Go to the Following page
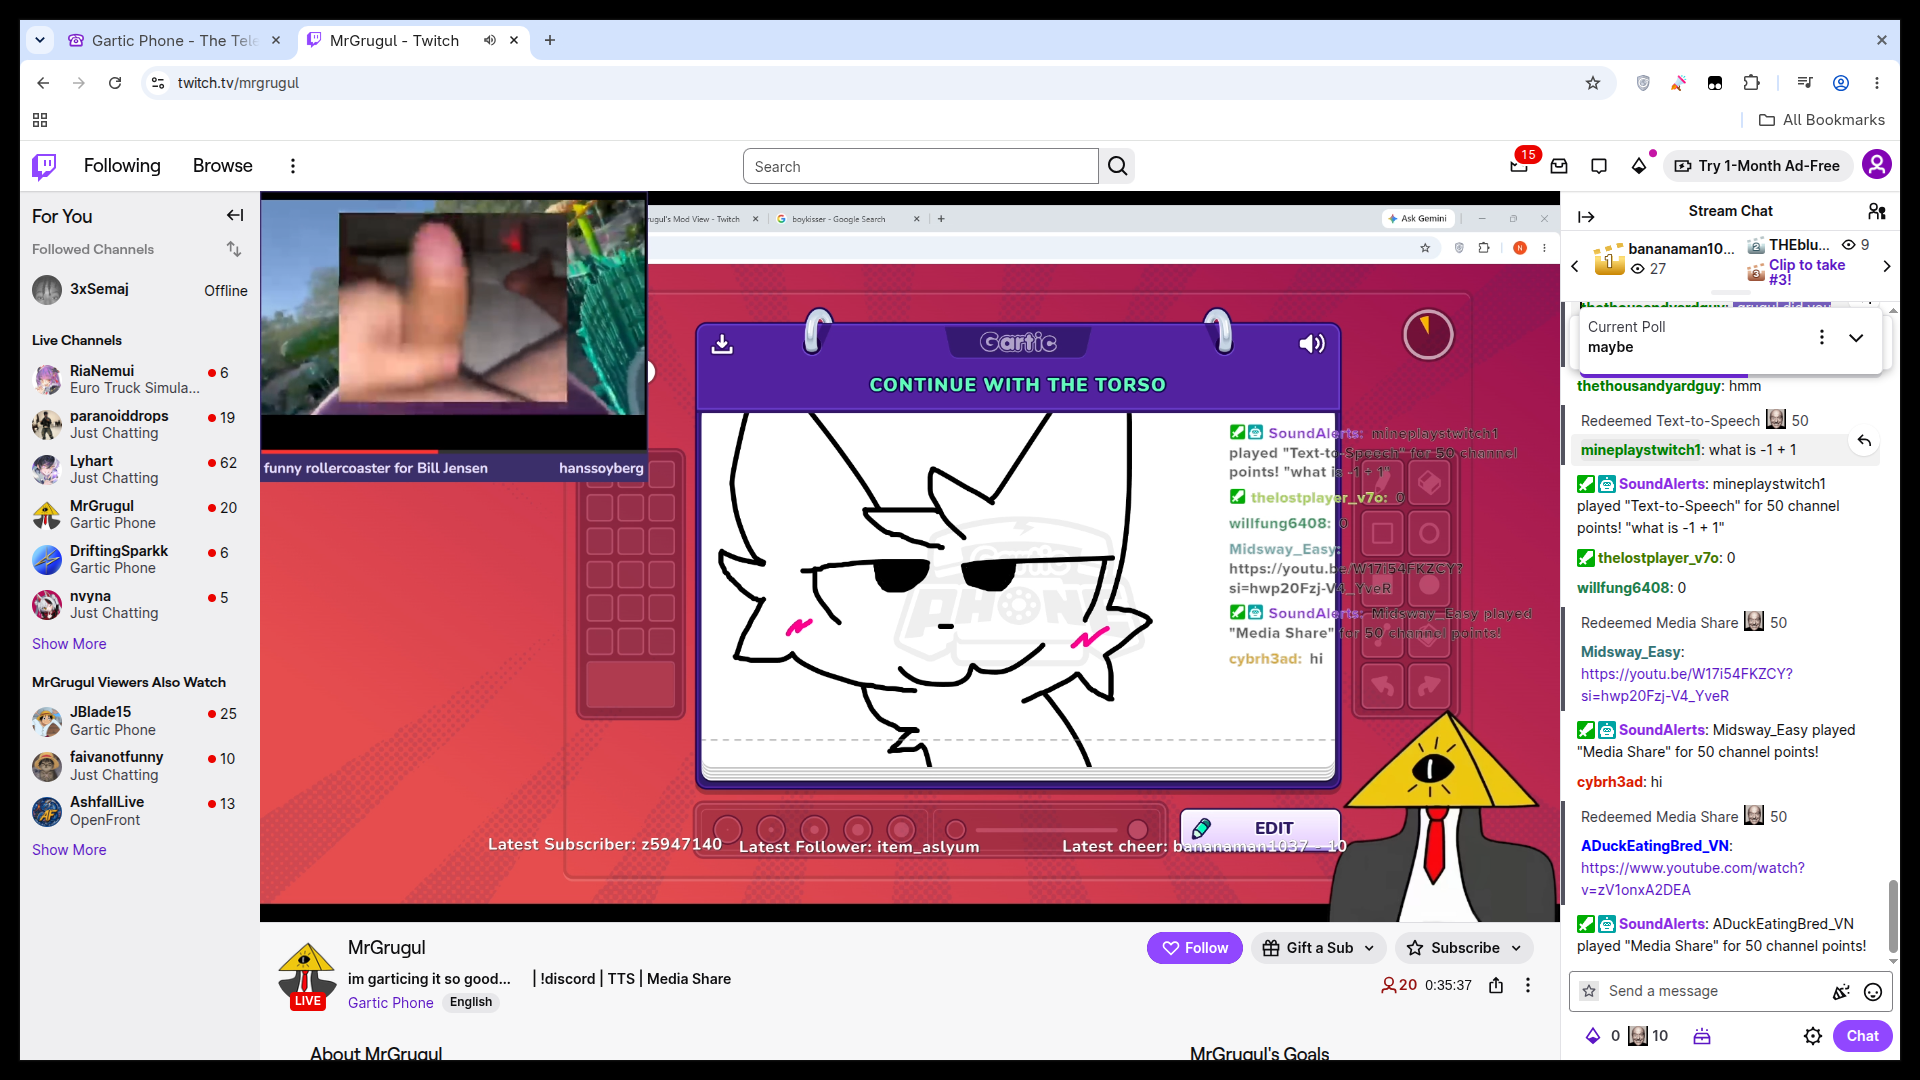 point(122,166)
